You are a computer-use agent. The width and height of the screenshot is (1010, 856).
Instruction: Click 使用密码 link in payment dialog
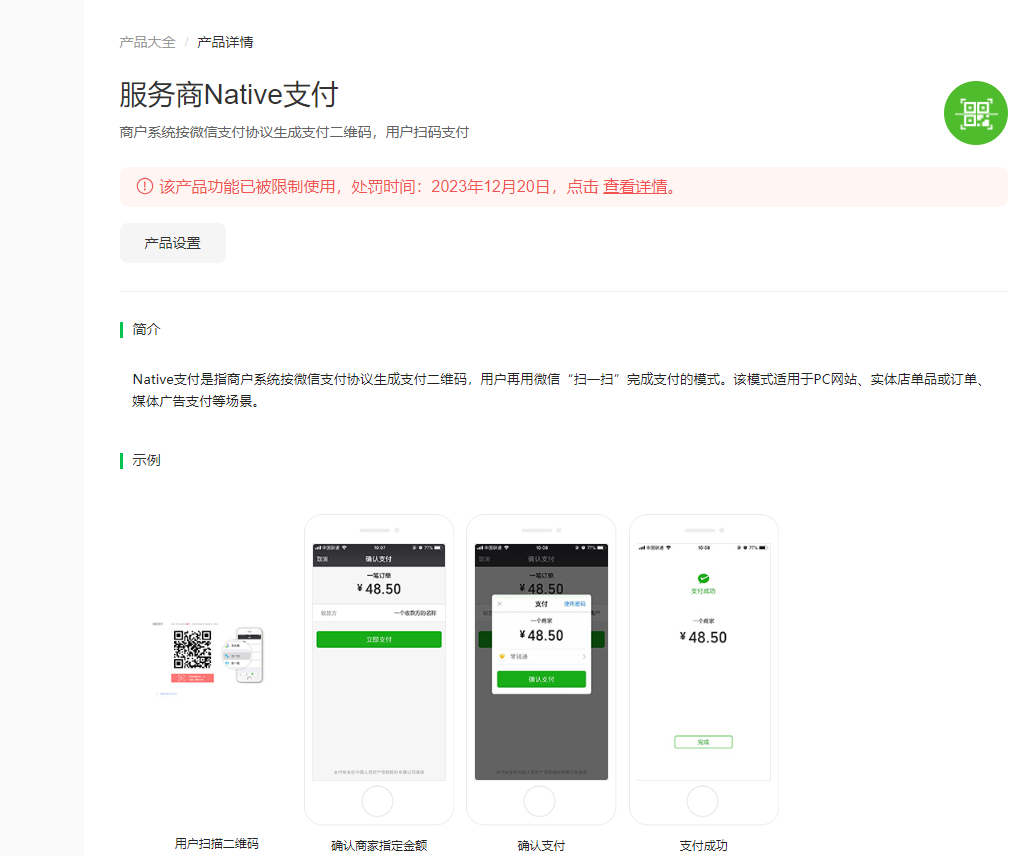pos(575,604)
